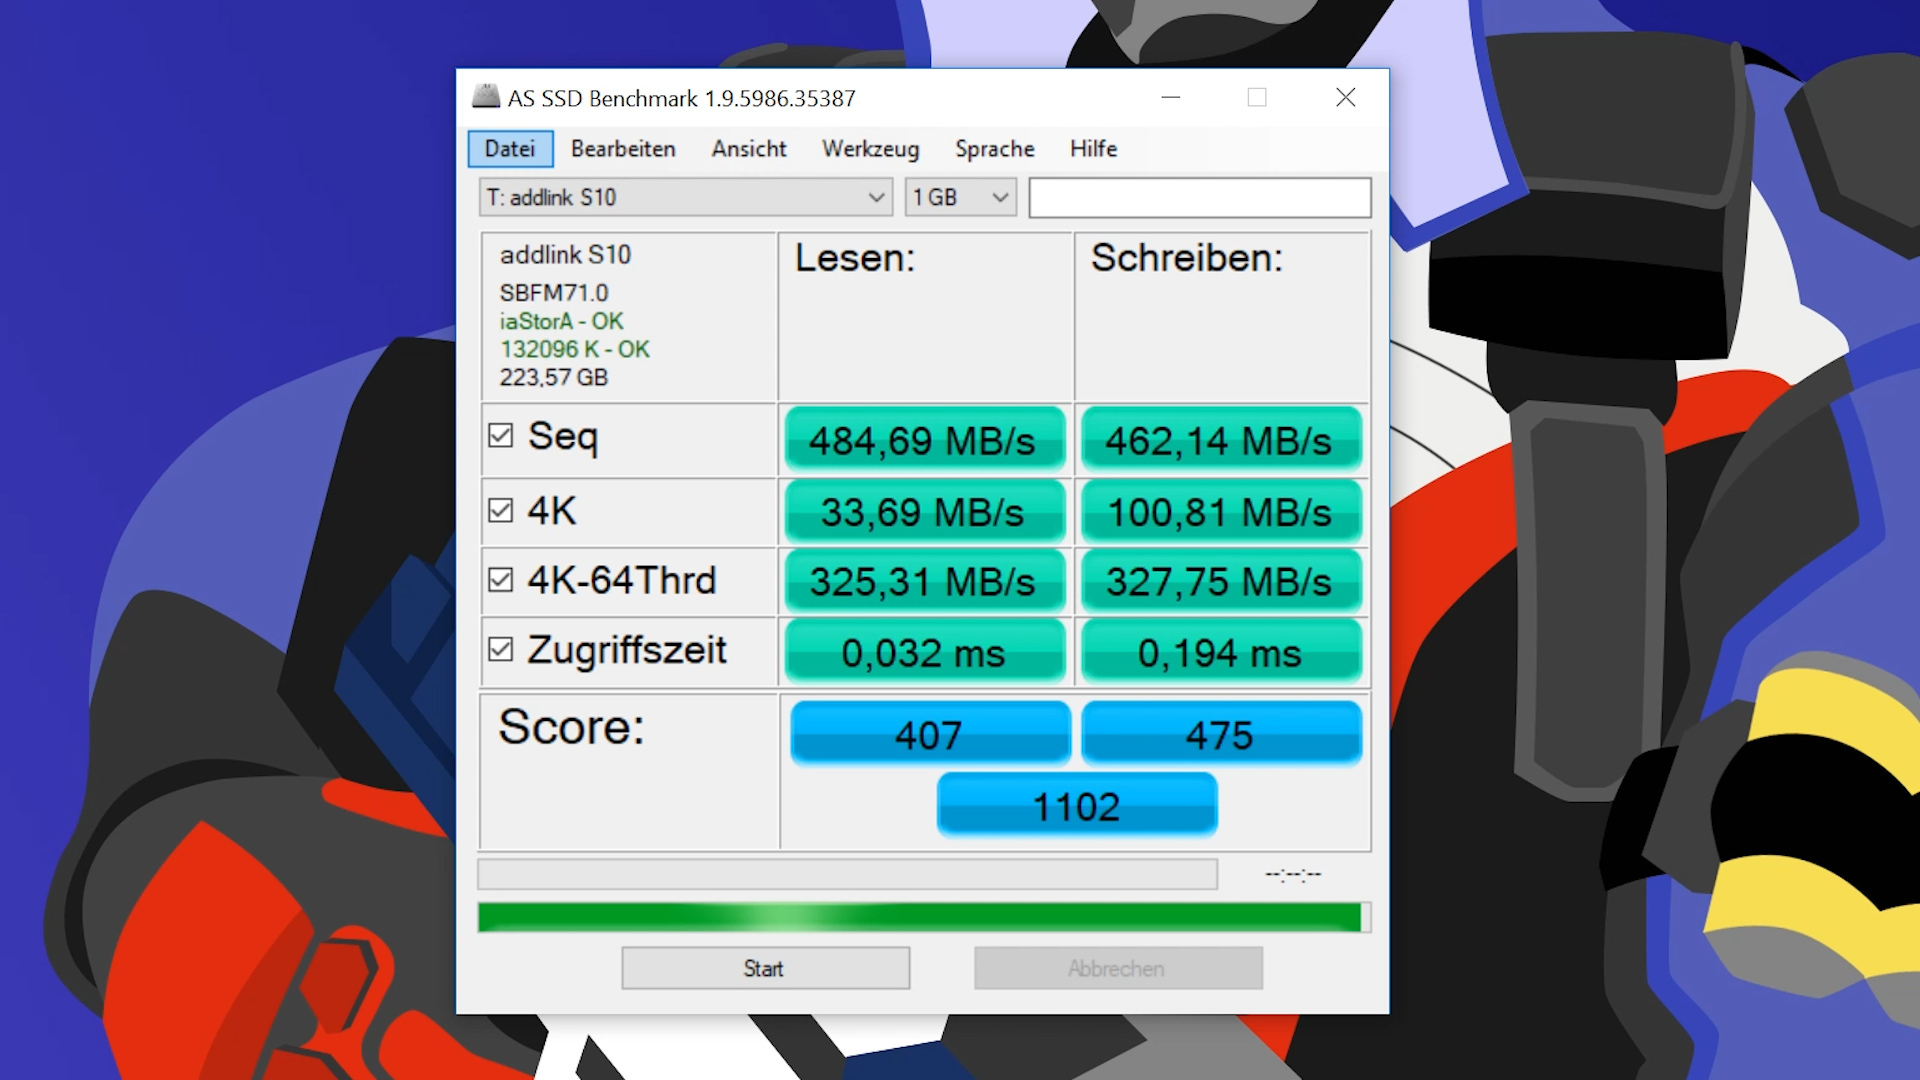Click the addlink S10 device name
Screen dimensions: 1920x1080
tap(566, 255)
